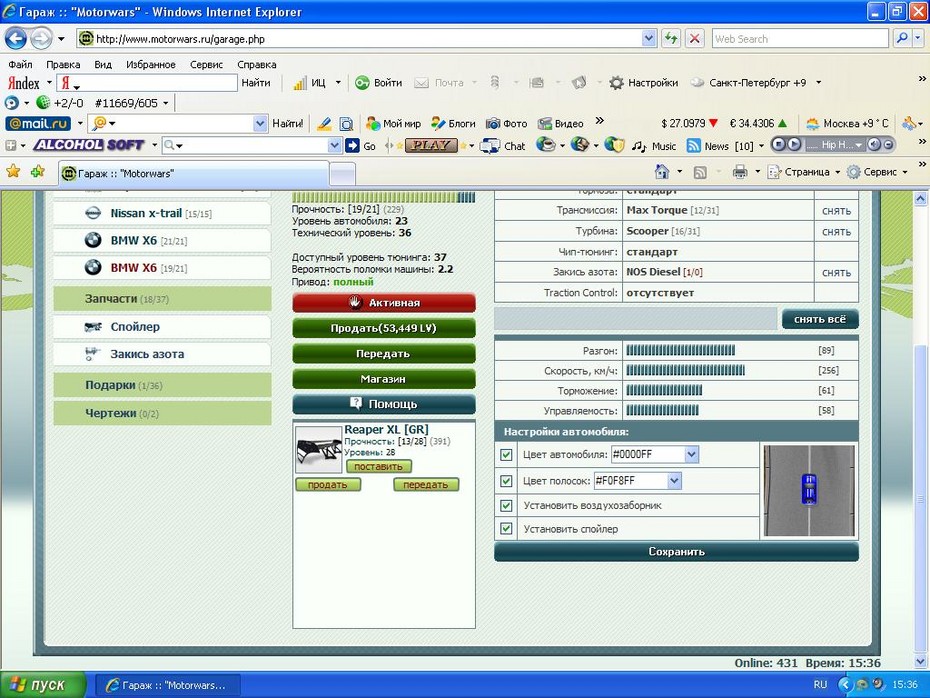The height and width of the screenshot is (698, 930).
Task: Click the Reaper XL spoiler thumbnail
Action: coord(318,449)
